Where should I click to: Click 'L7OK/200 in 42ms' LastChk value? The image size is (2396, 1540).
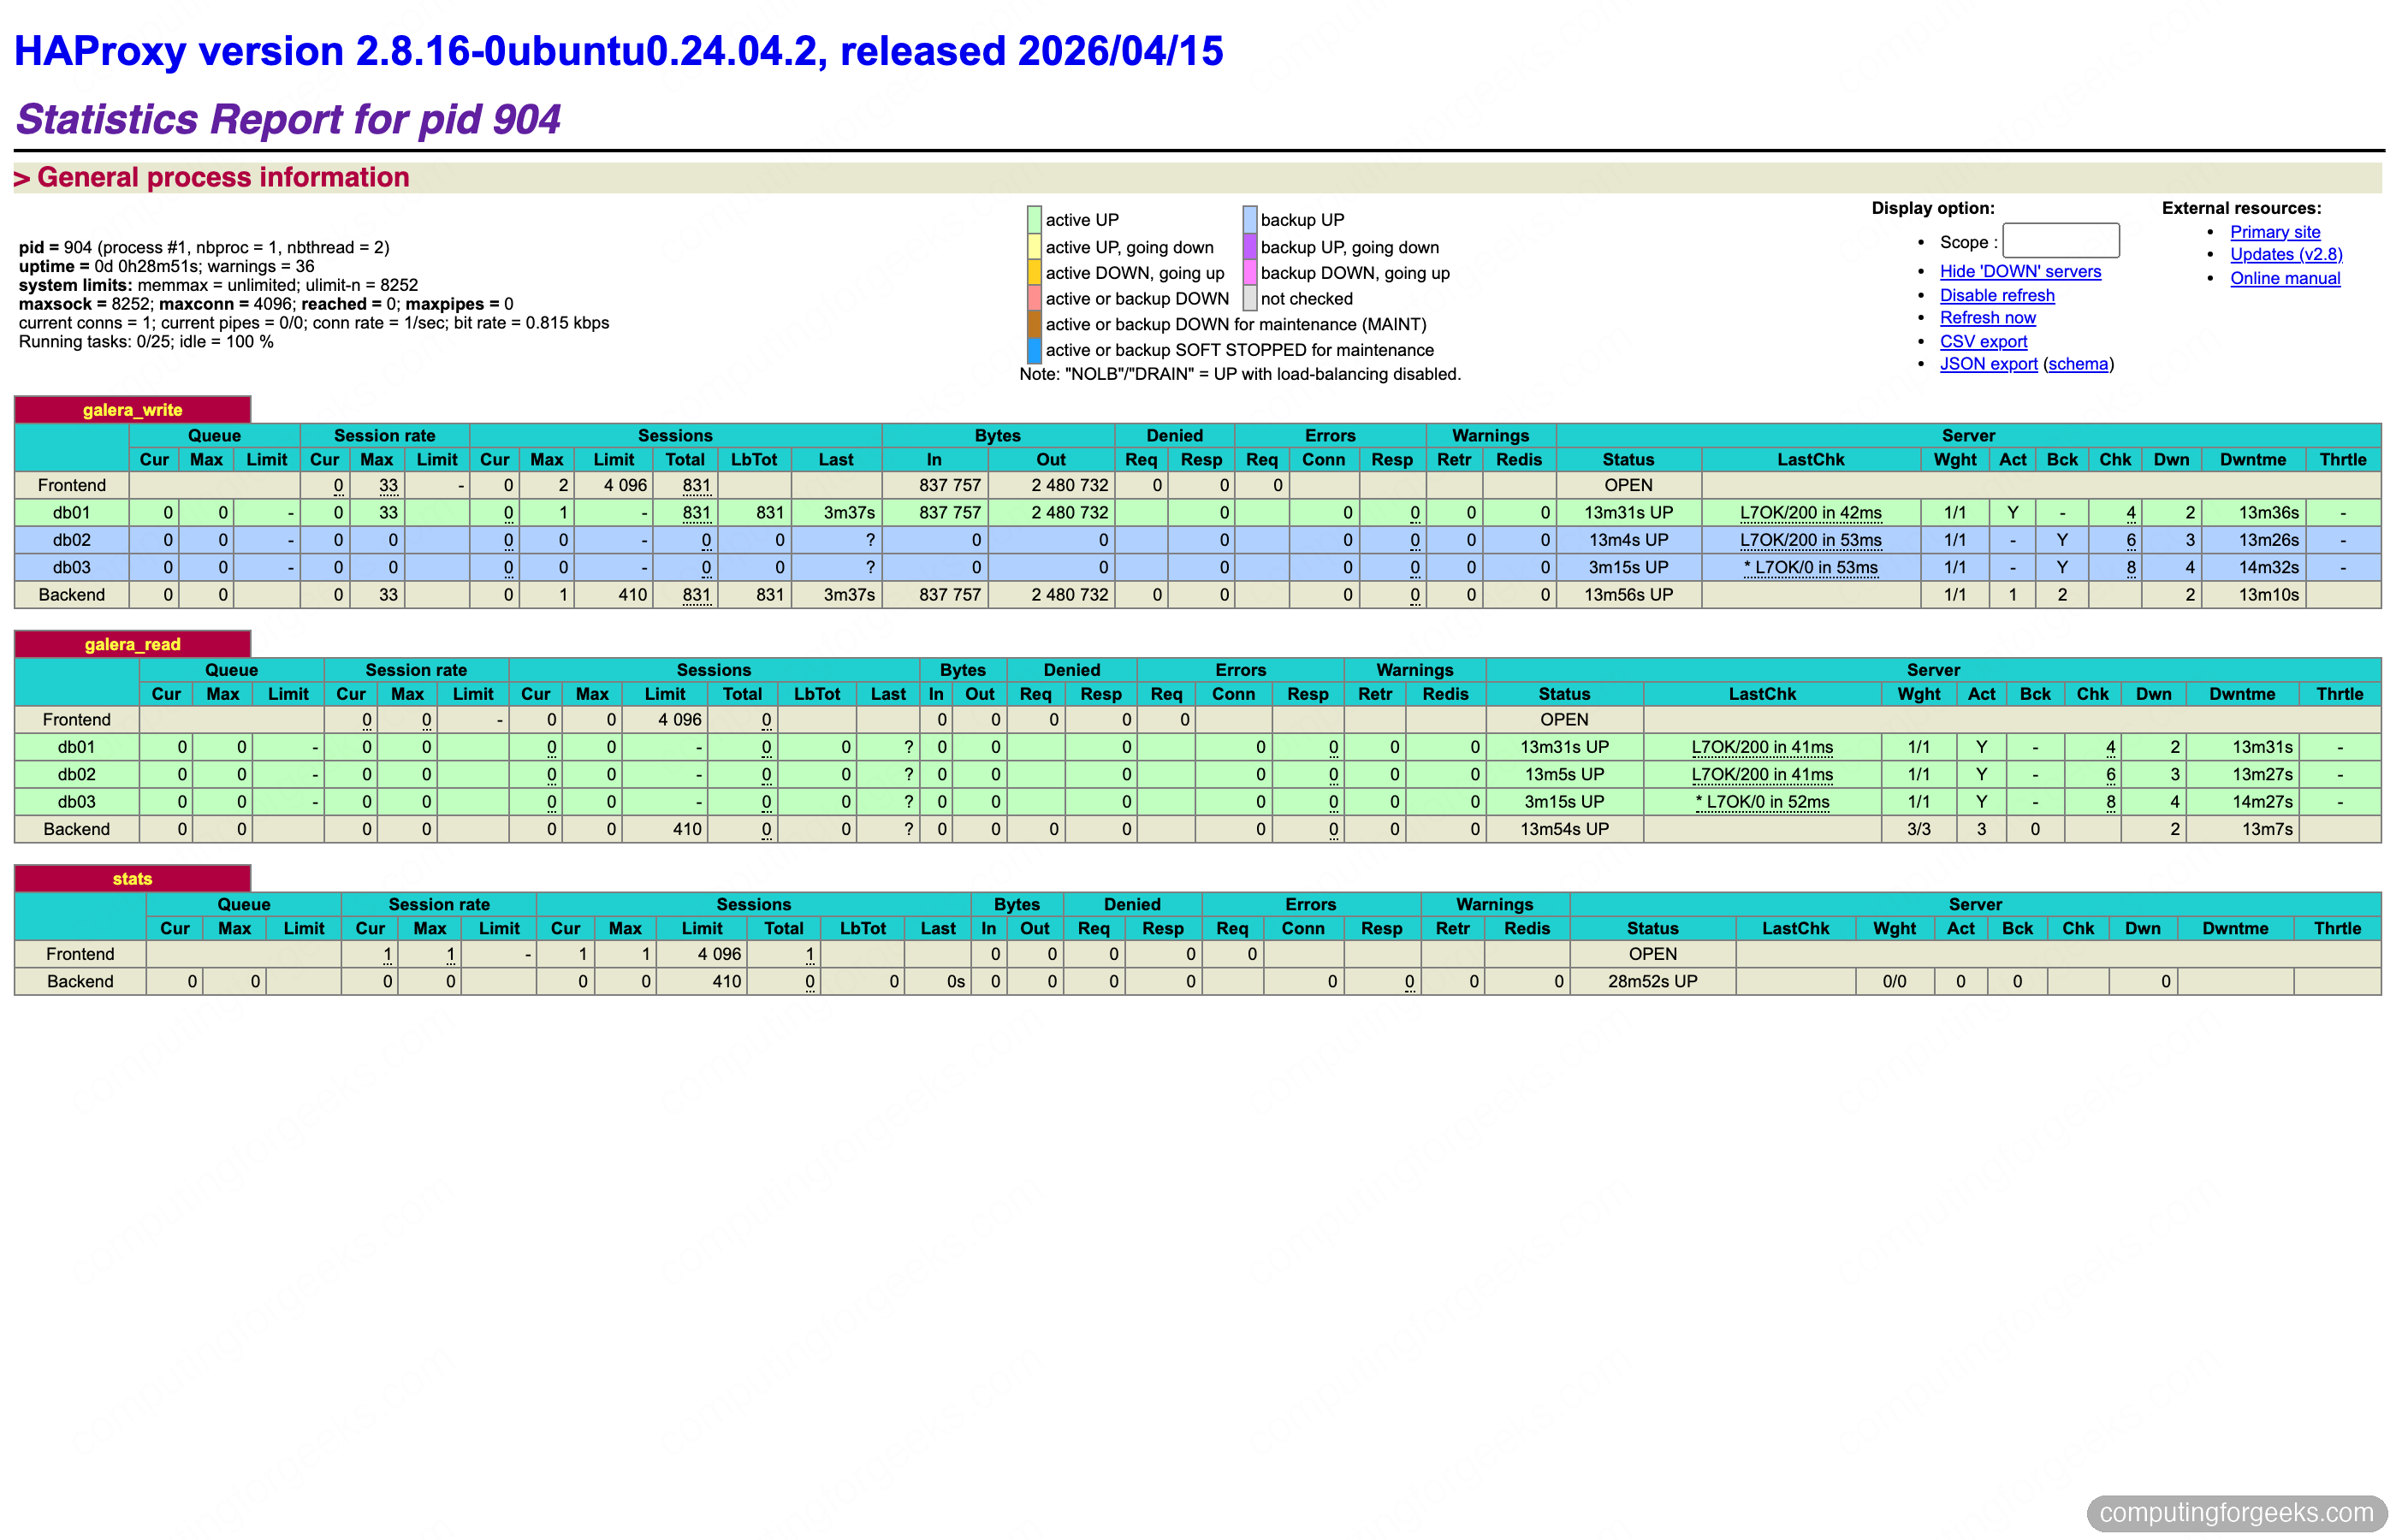pos(1810,513)
